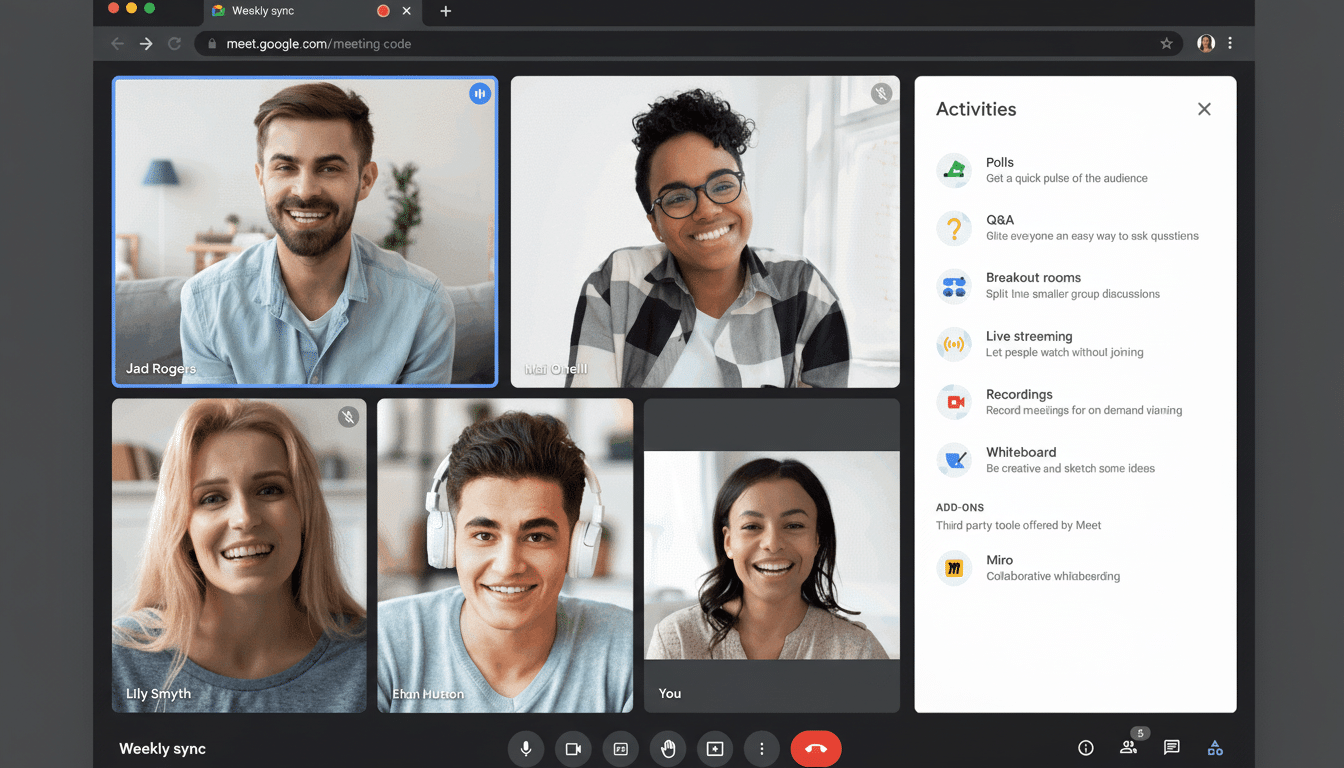
Task: Open the Activities panel icon
Action: click(x=1214, y=748)
